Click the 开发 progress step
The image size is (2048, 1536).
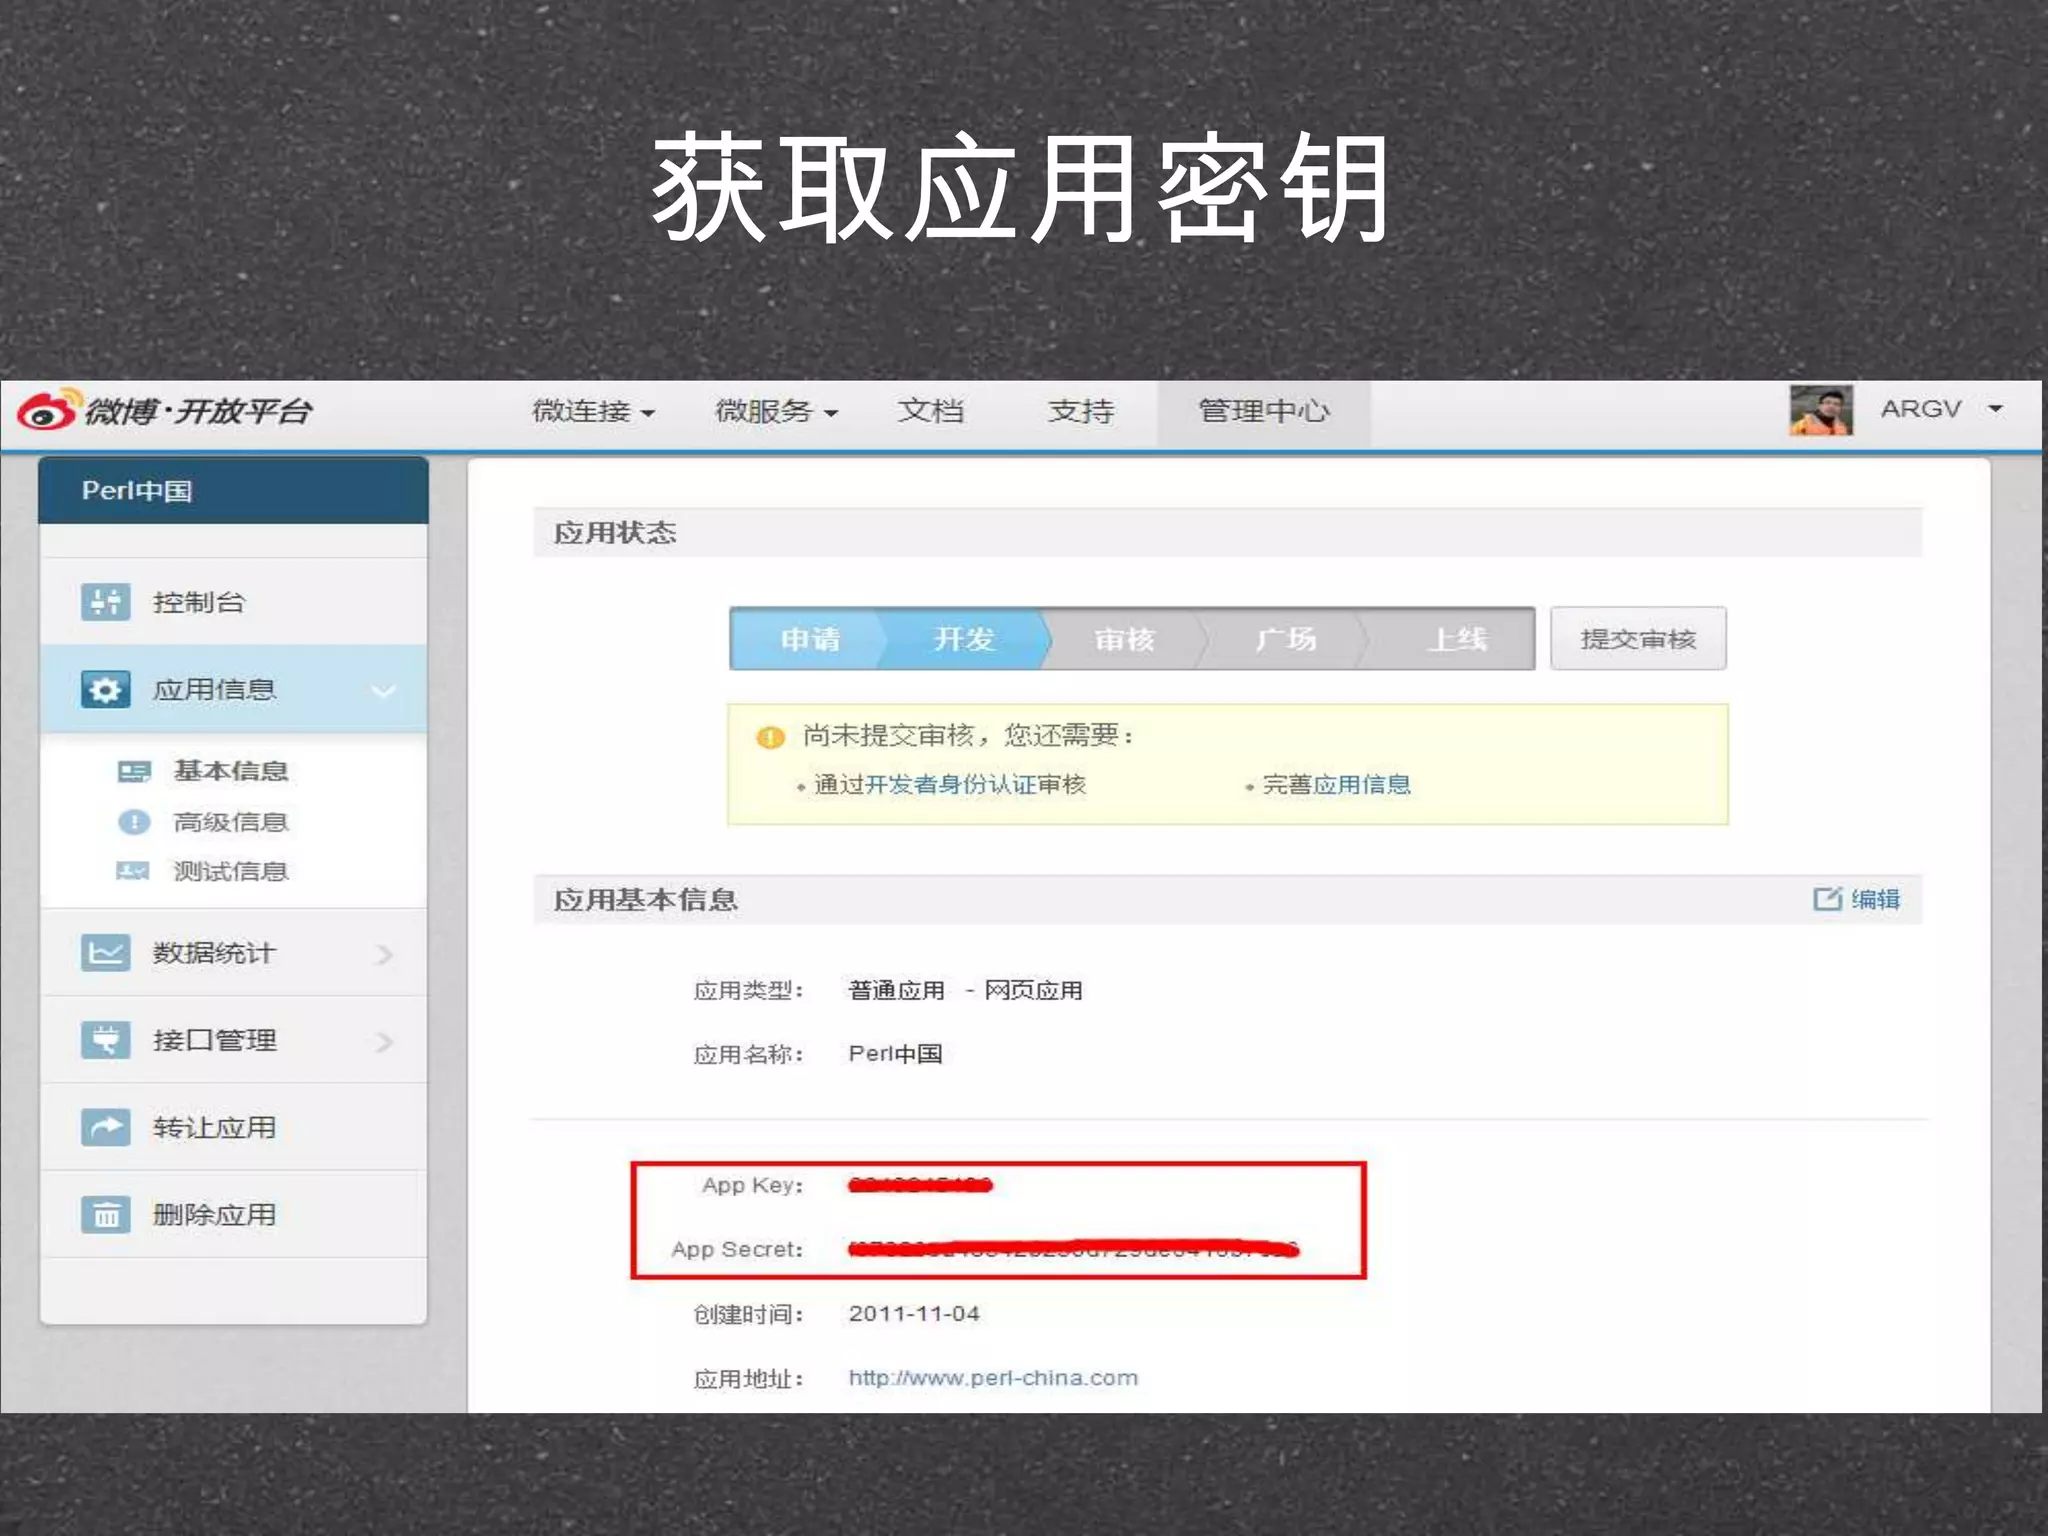coord(964,638)
